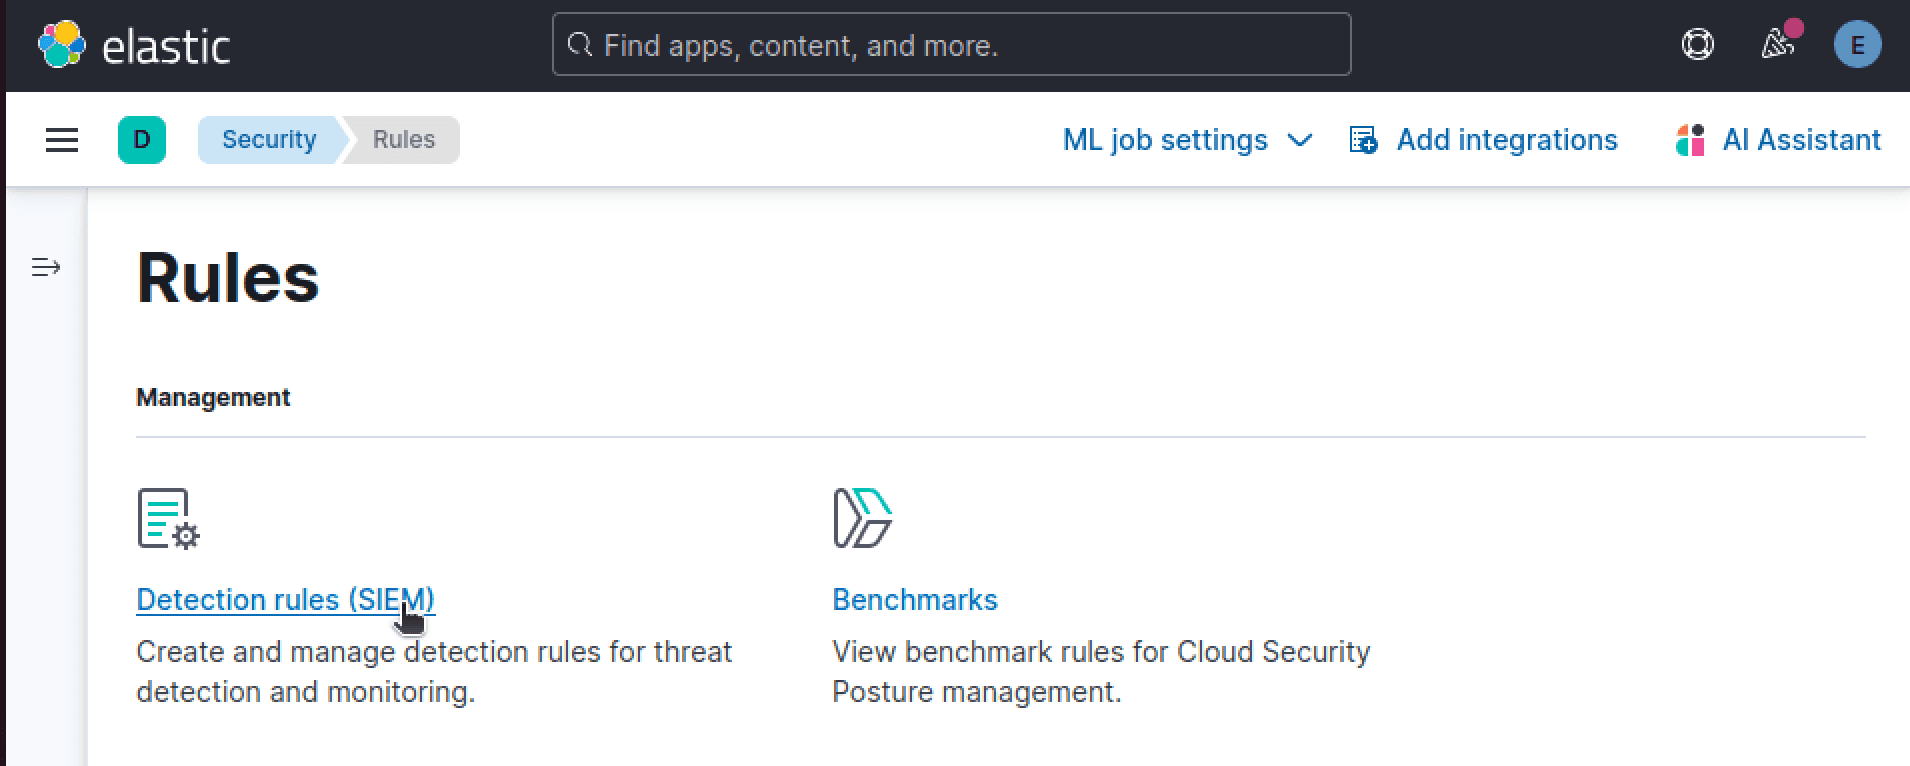Open the help menu lifebuoy icon
This screenshot has height=766, width=1910.
(x=1697, y=45)
